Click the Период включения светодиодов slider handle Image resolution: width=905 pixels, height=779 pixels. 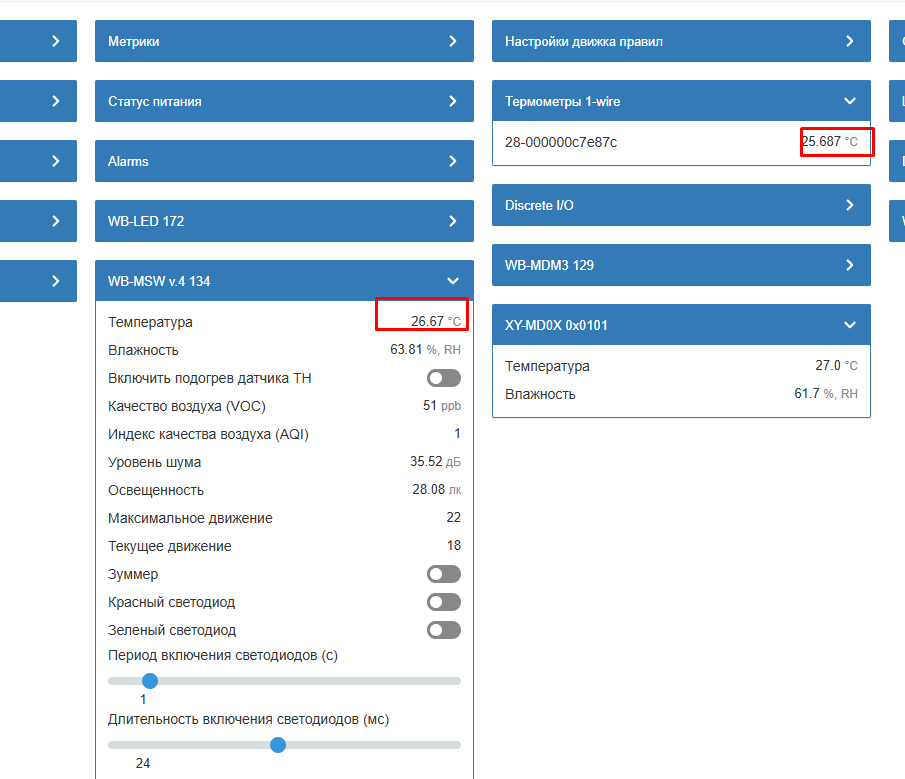[x=150, y=681]
